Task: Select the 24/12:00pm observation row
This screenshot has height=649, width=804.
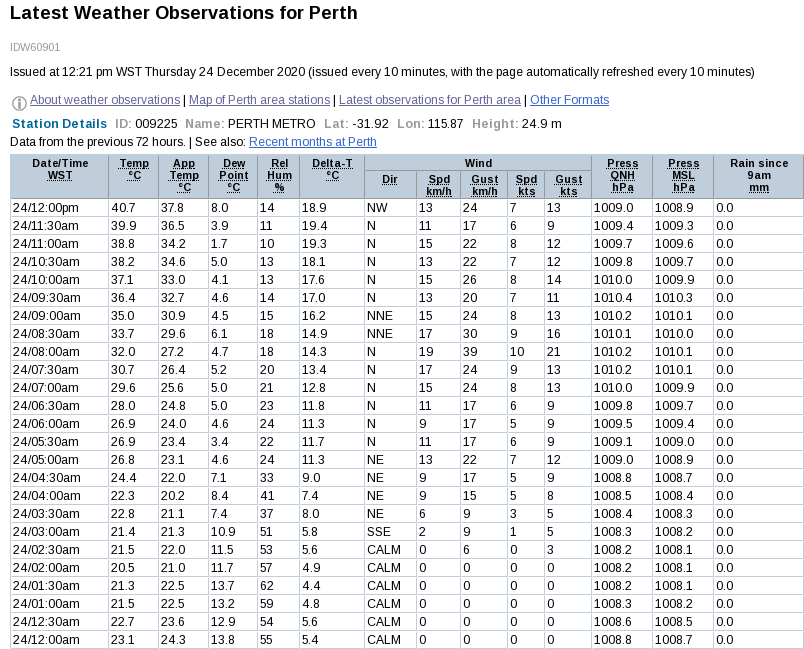Action: coord(60,208)
